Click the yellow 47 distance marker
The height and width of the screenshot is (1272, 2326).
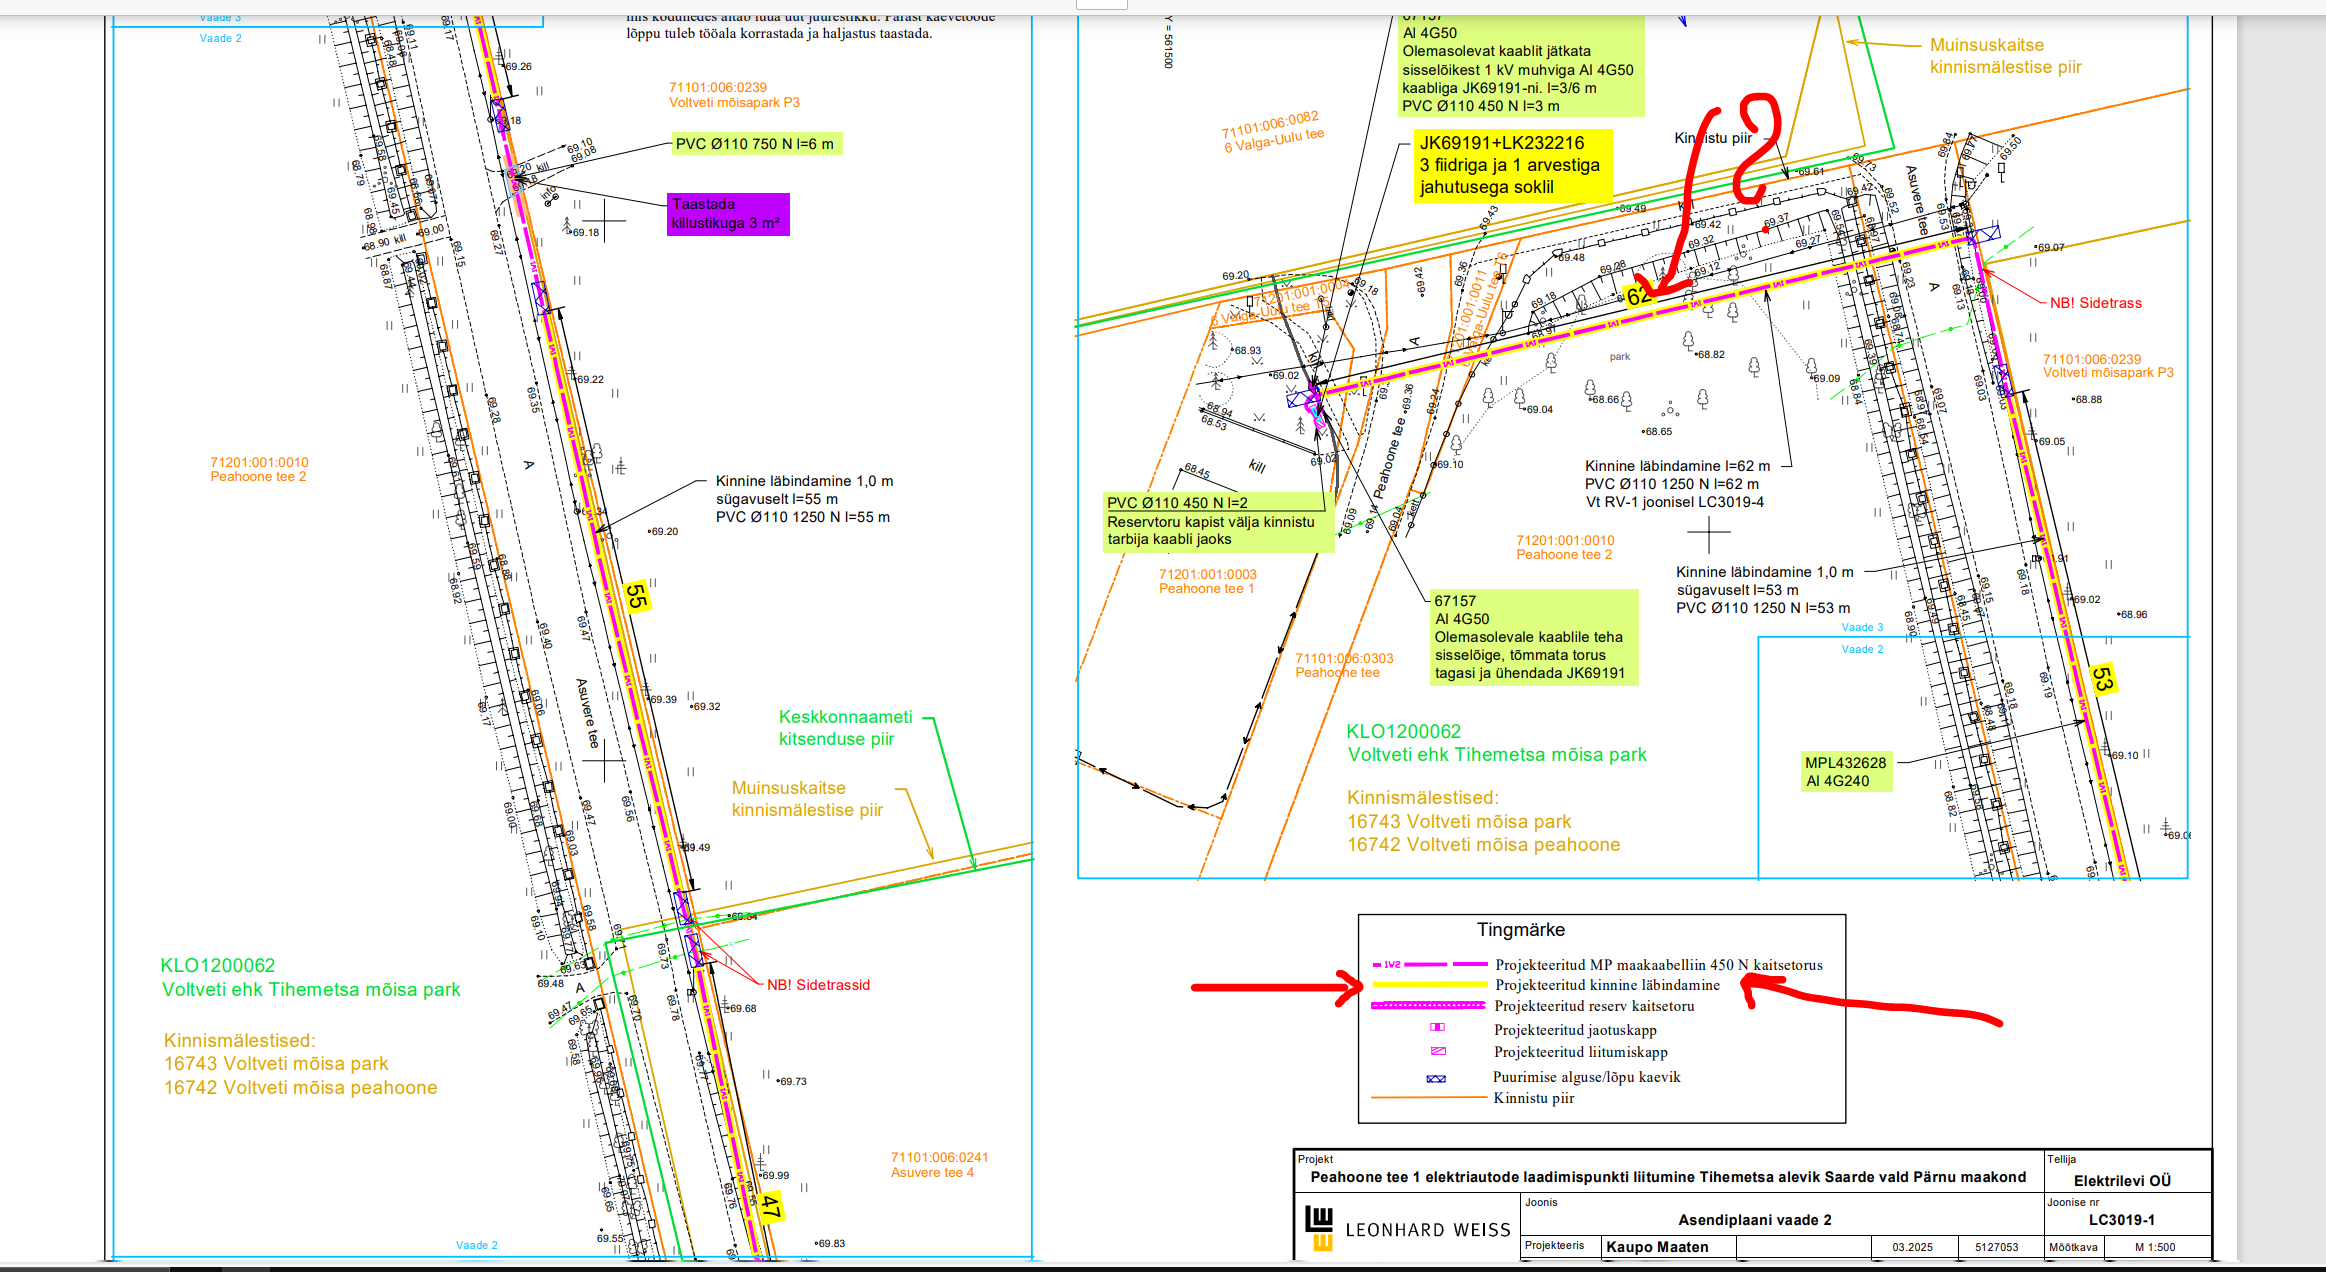tap(769, 1206)
